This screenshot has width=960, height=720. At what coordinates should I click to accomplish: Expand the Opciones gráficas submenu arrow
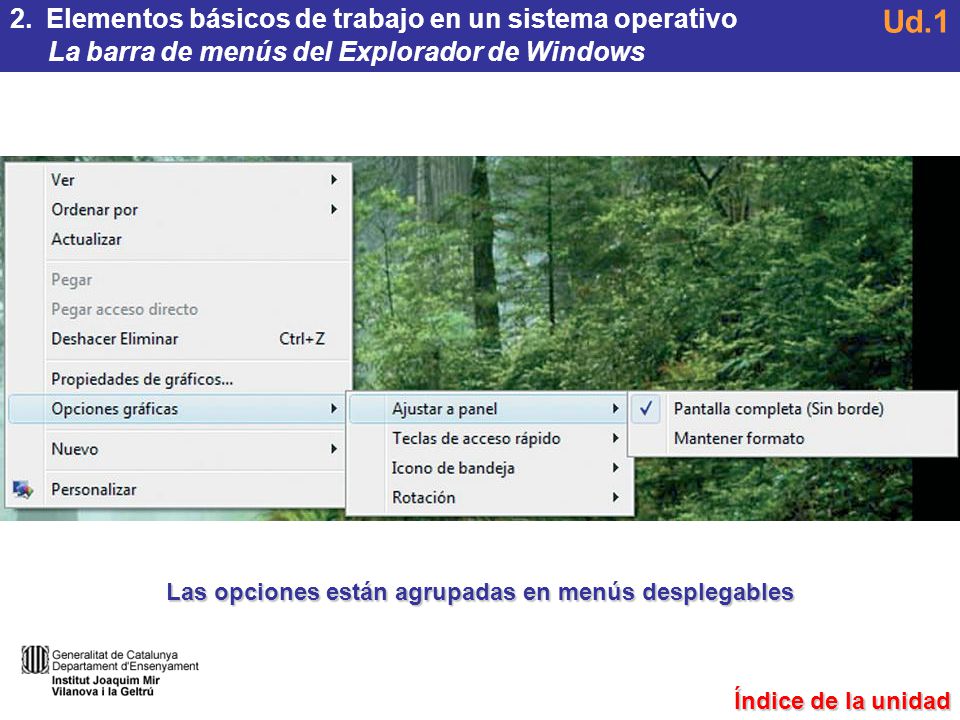(x=334, y=408)
